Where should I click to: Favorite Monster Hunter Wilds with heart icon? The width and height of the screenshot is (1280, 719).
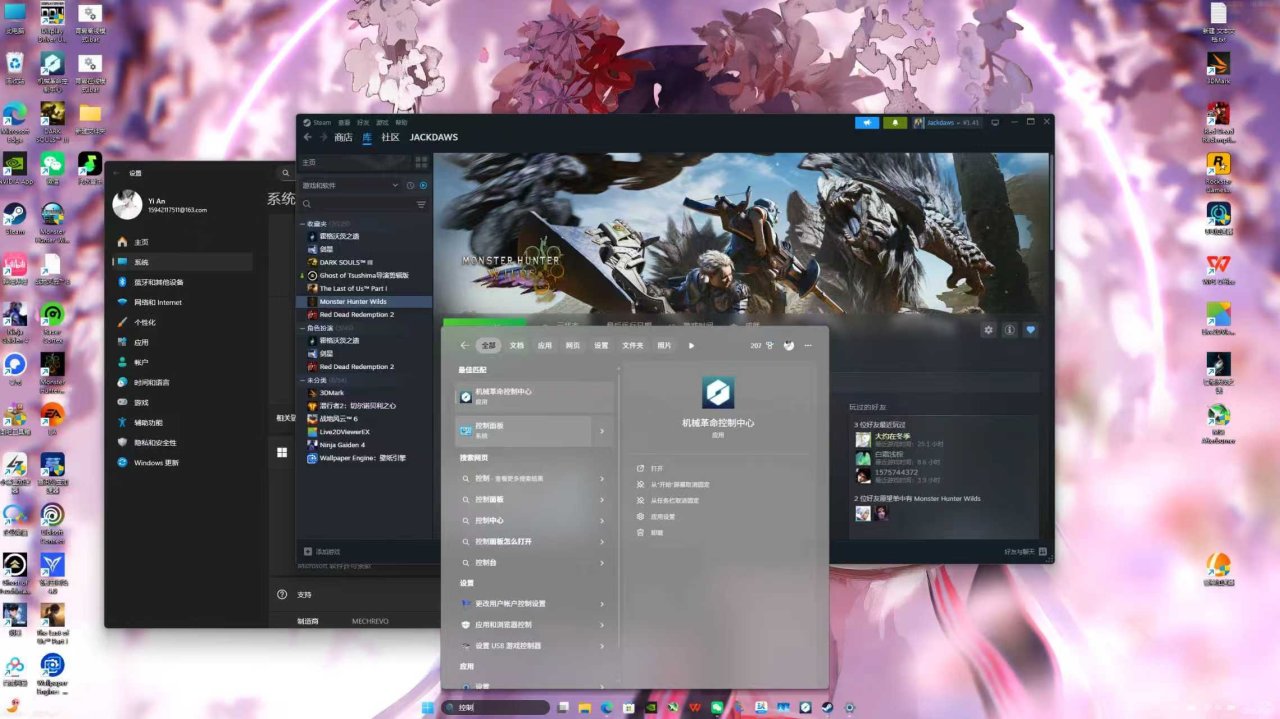tap(1031, 329)
